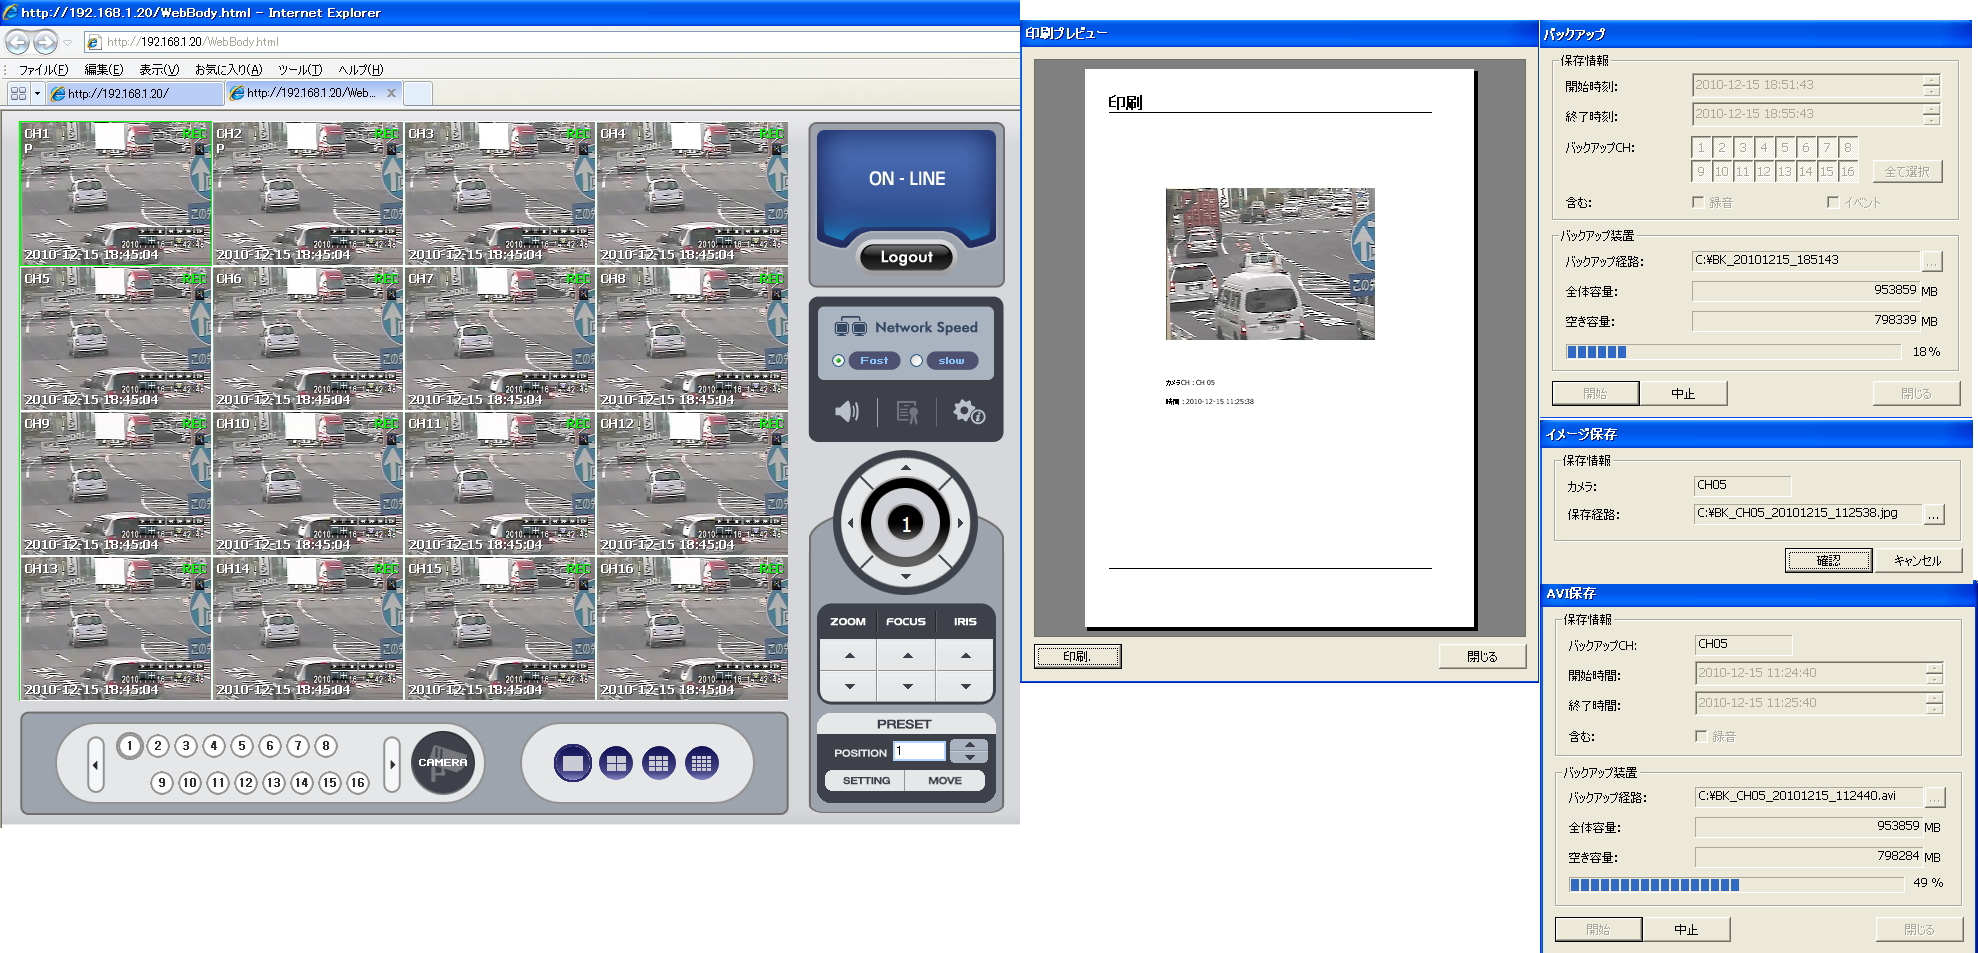
Task: Switch to the 4-split view layout
Action: pos(616,763)
